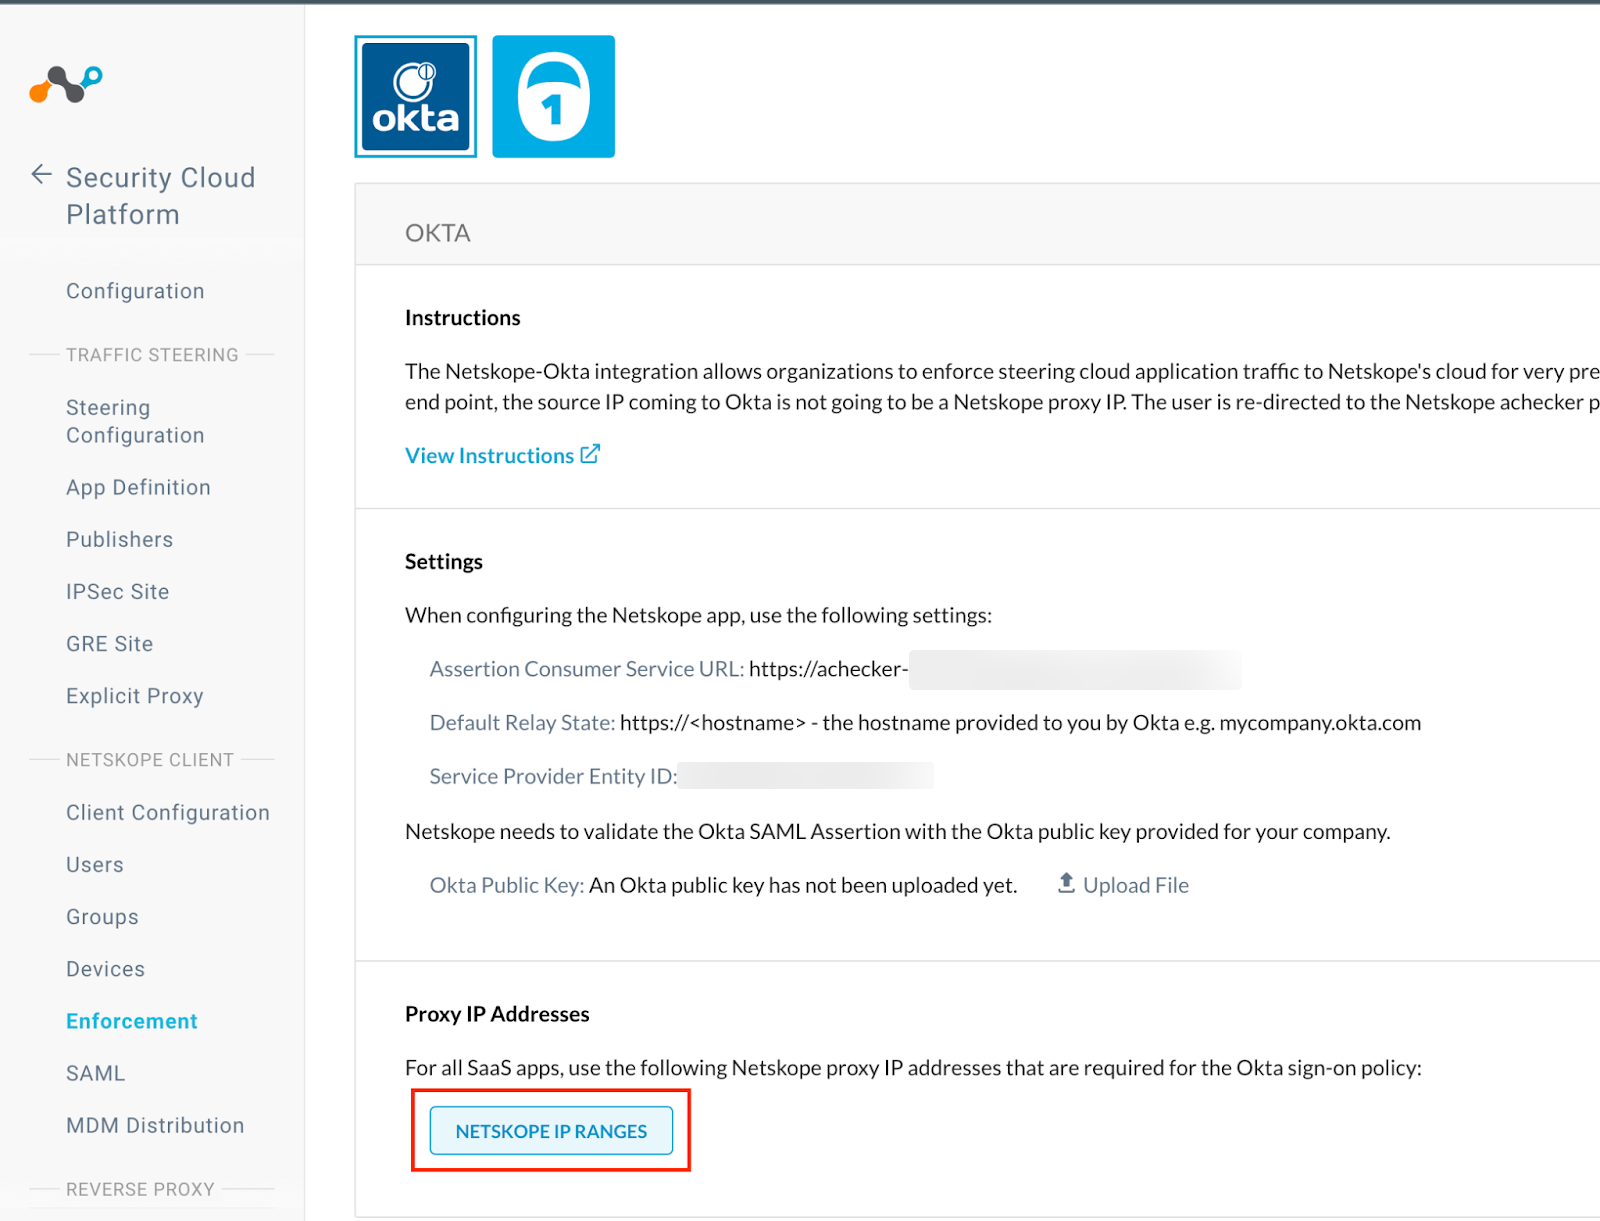Open IPSec Site settings

[x=117, y=591]
